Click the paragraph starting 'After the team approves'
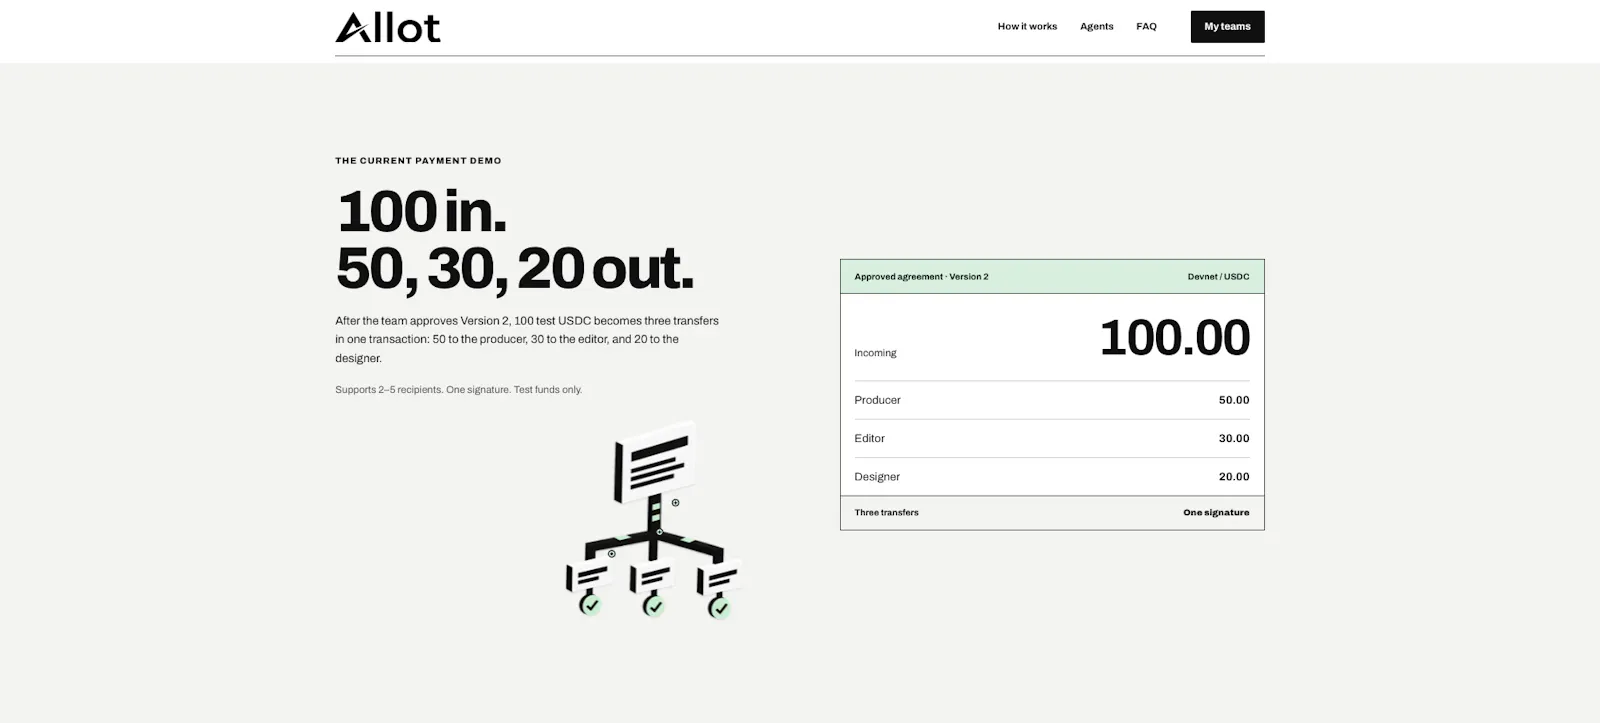 (x=527, y=339)
